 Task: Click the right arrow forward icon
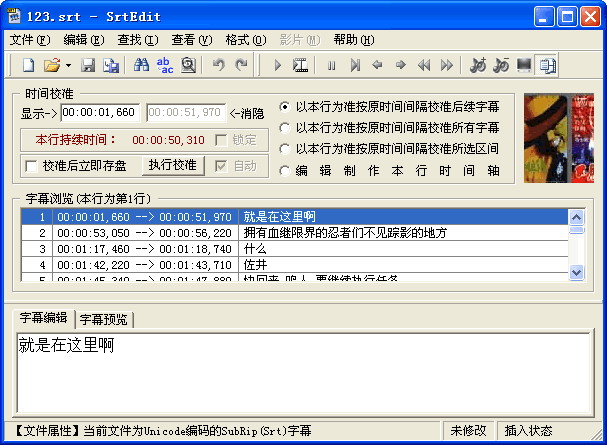(401, 65)
